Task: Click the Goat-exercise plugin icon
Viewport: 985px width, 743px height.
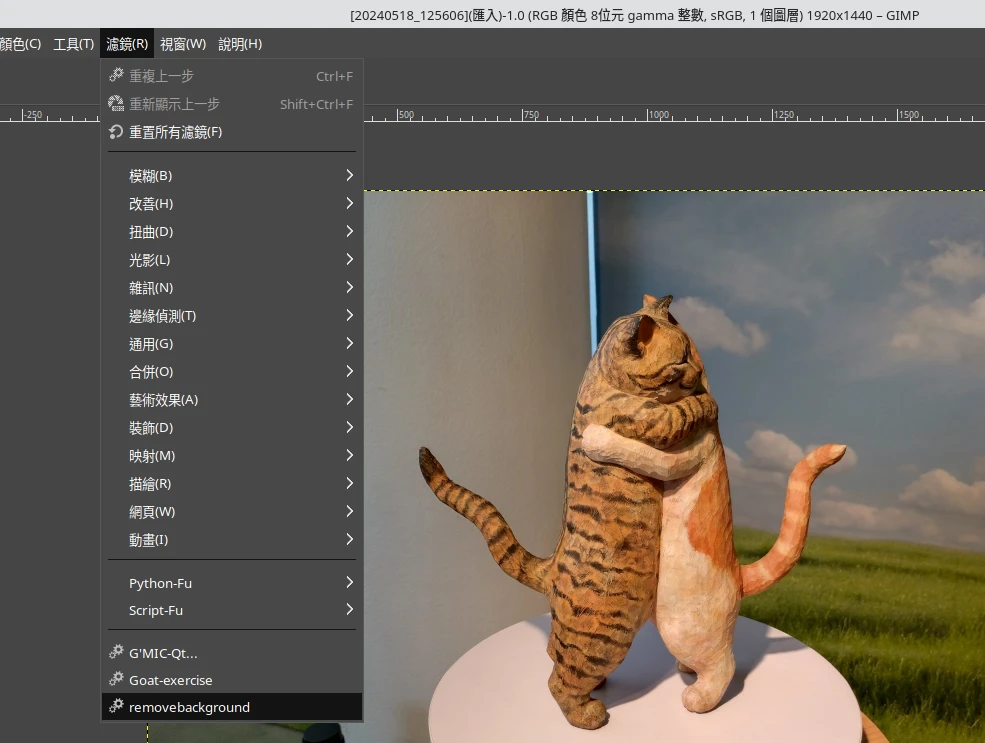Action: [x=116, y=680]
